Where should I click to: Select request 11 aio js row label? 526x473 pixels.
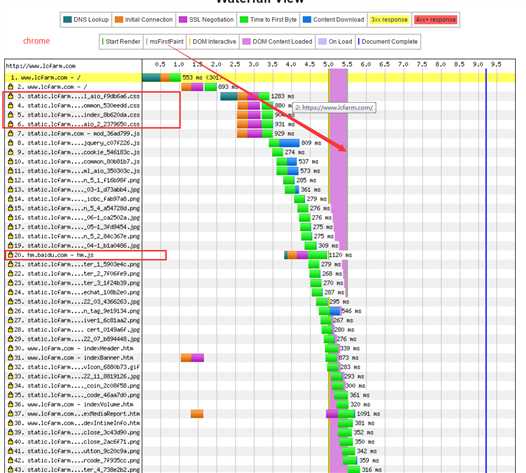[77, 171]
